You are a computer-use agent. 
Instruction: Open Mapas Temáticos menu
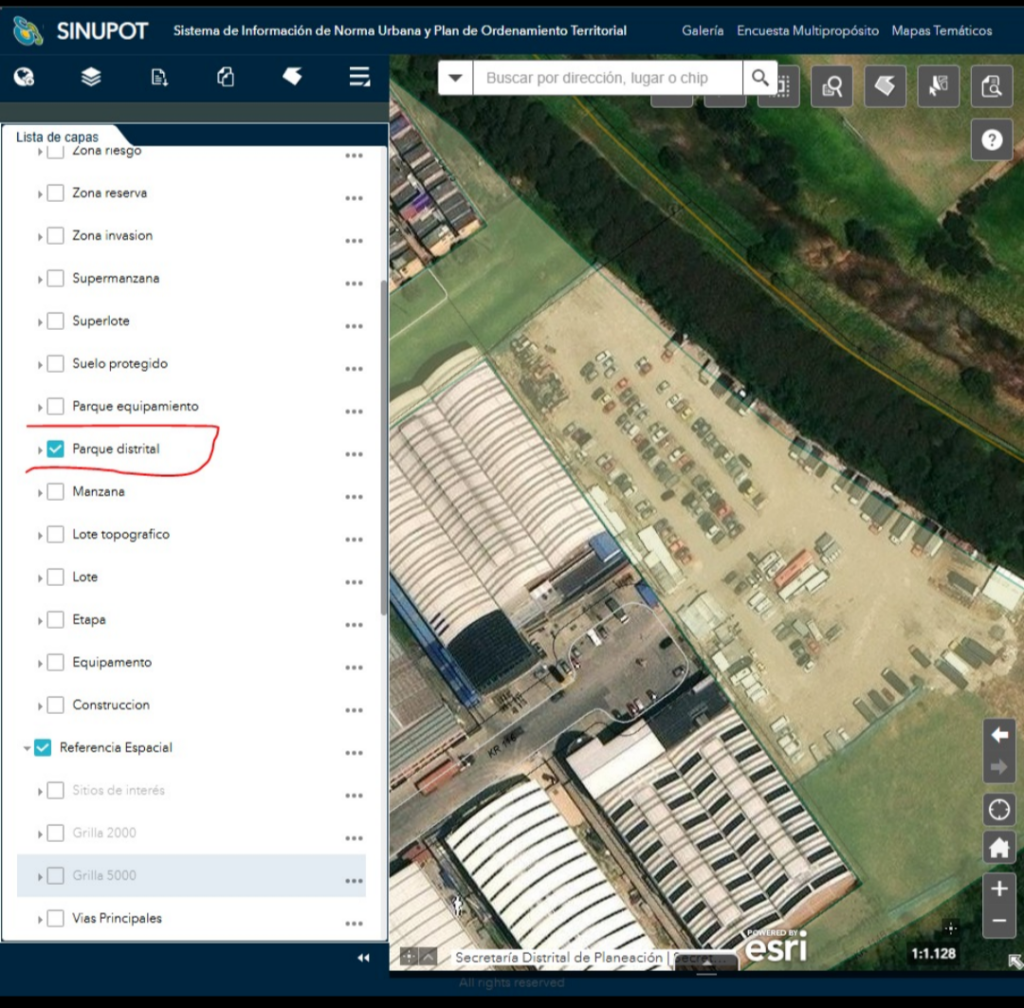pos(941,31)
